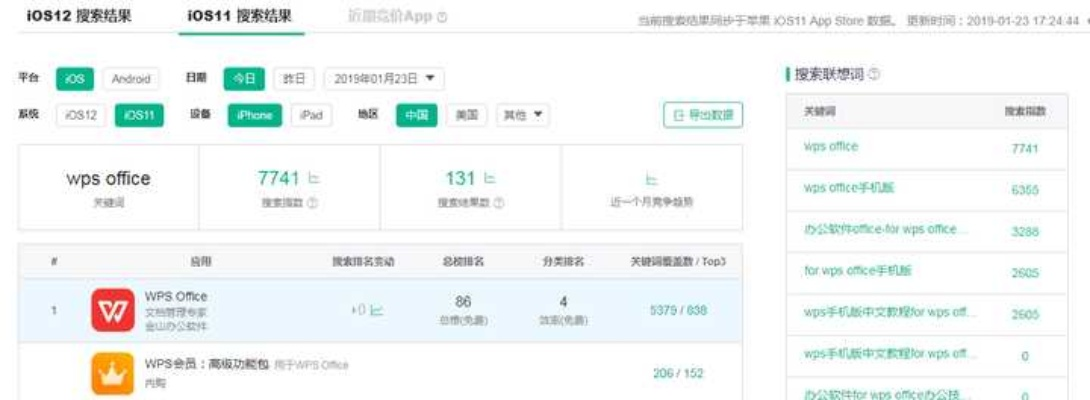Viewport: 1090px width, 400px height.
Task: Click keyword coverage link 5379 / 838
Action: 678,310
